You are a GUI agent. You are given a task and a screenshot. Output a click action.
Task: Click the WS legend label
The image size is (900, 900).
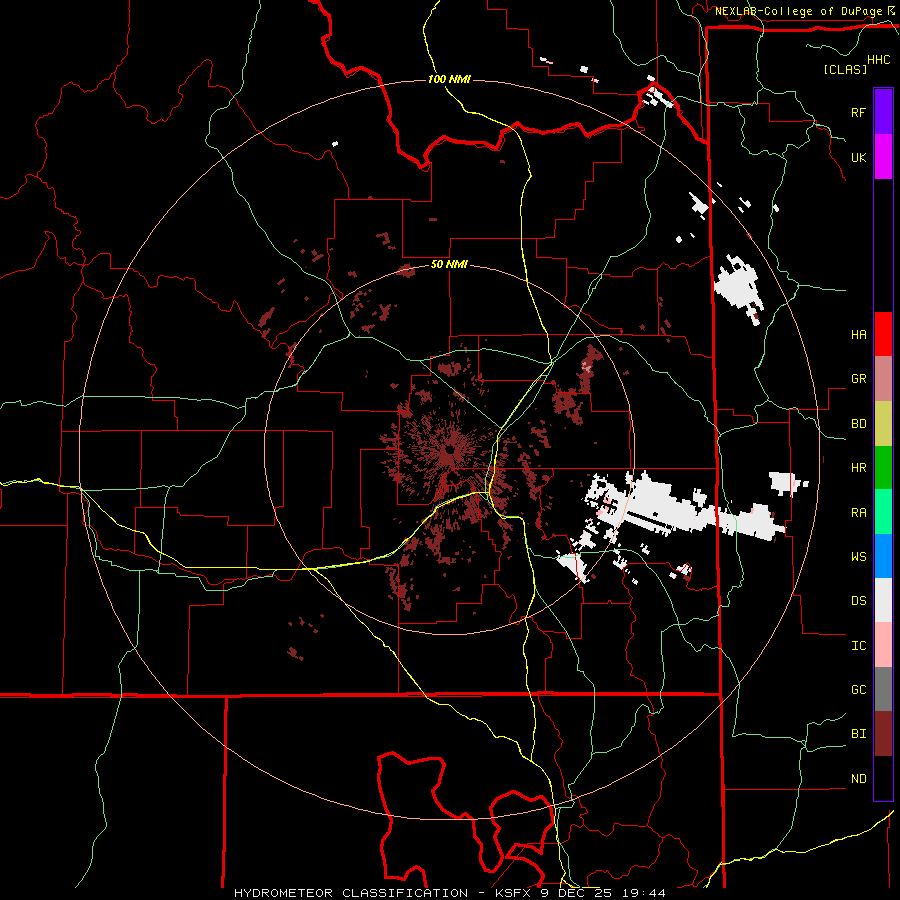pos(858,557)
